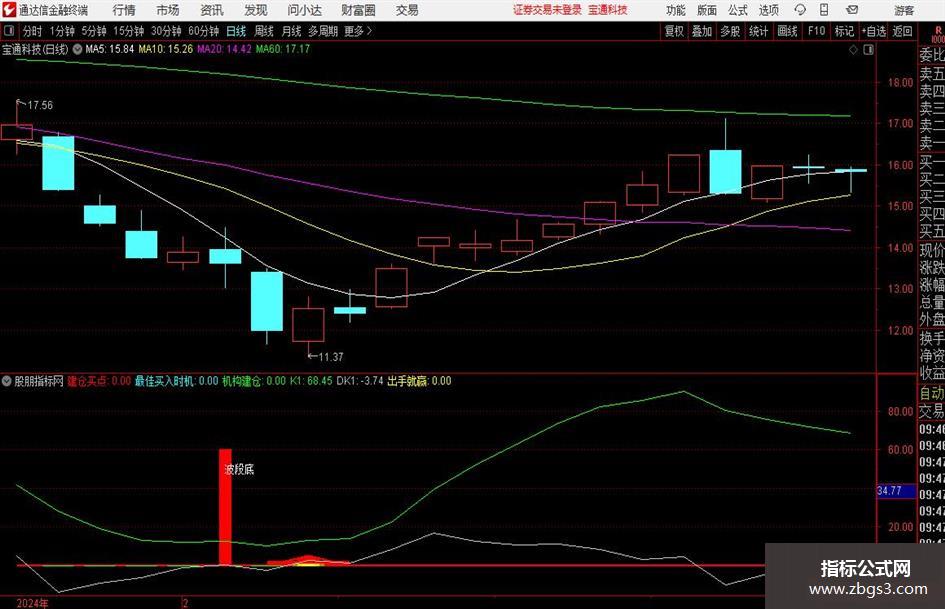Click the 通达信 red logo icon
Image resolution: width=945 pixels, height=609 pixels.
(9, 10)
